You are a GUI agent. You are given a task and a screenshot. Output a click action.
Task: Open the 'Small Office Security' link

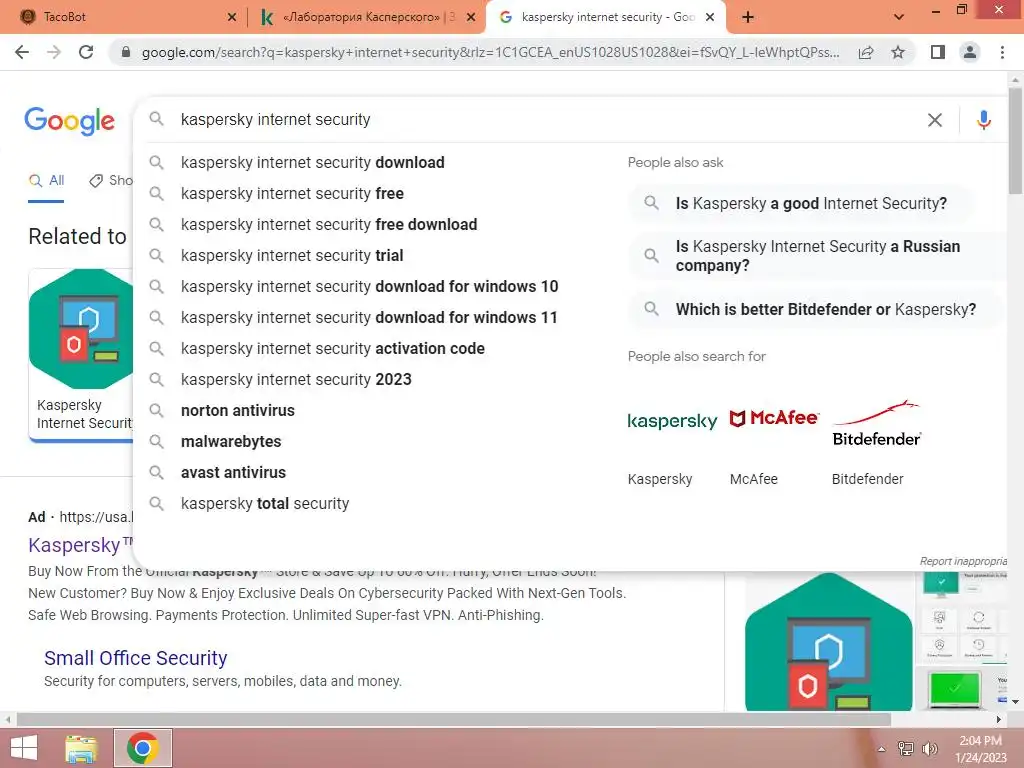136,658
